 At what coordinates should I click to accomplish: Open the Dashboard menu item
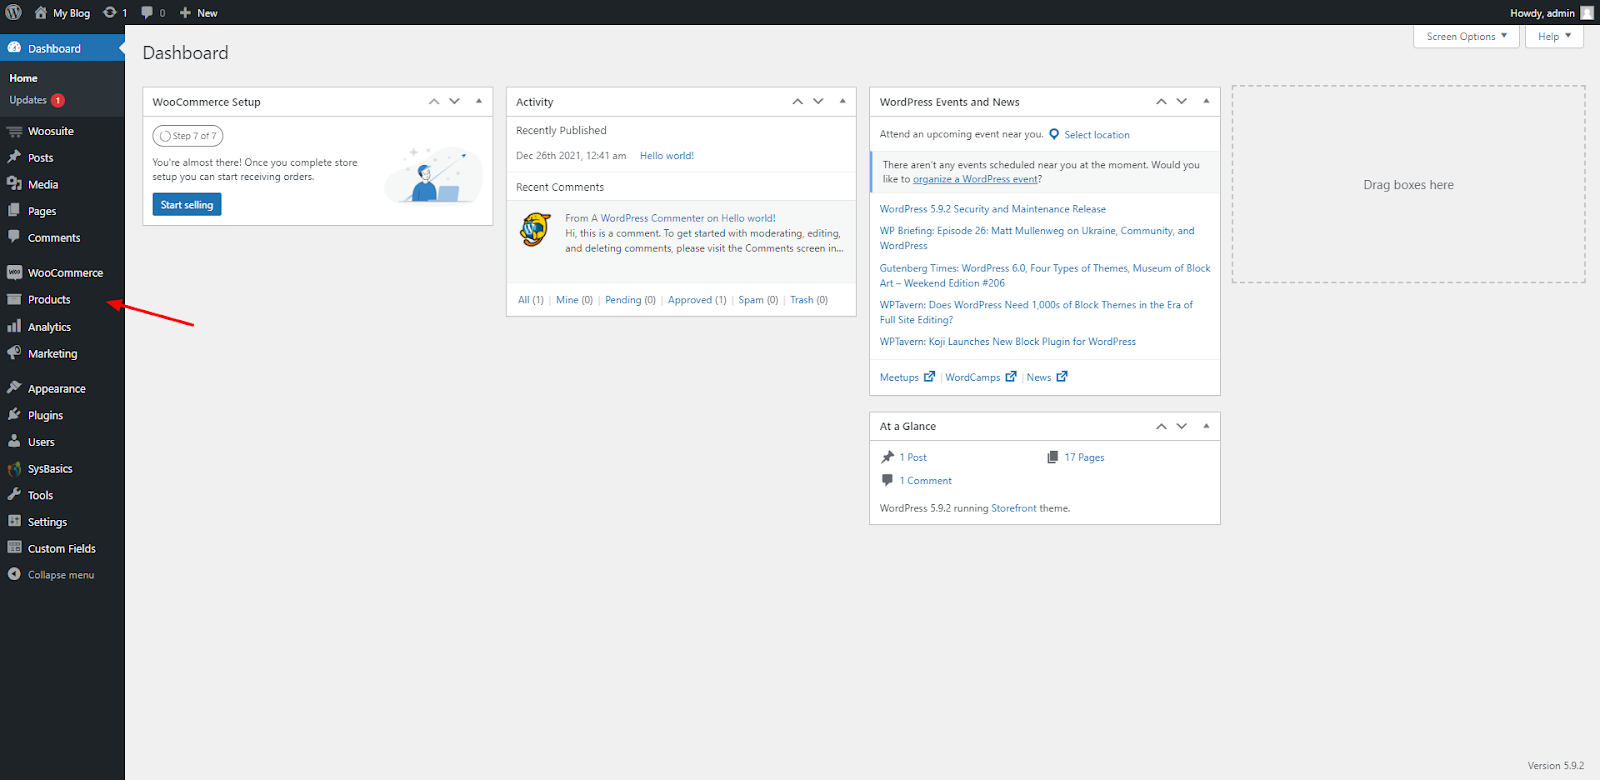click(62, 48)
